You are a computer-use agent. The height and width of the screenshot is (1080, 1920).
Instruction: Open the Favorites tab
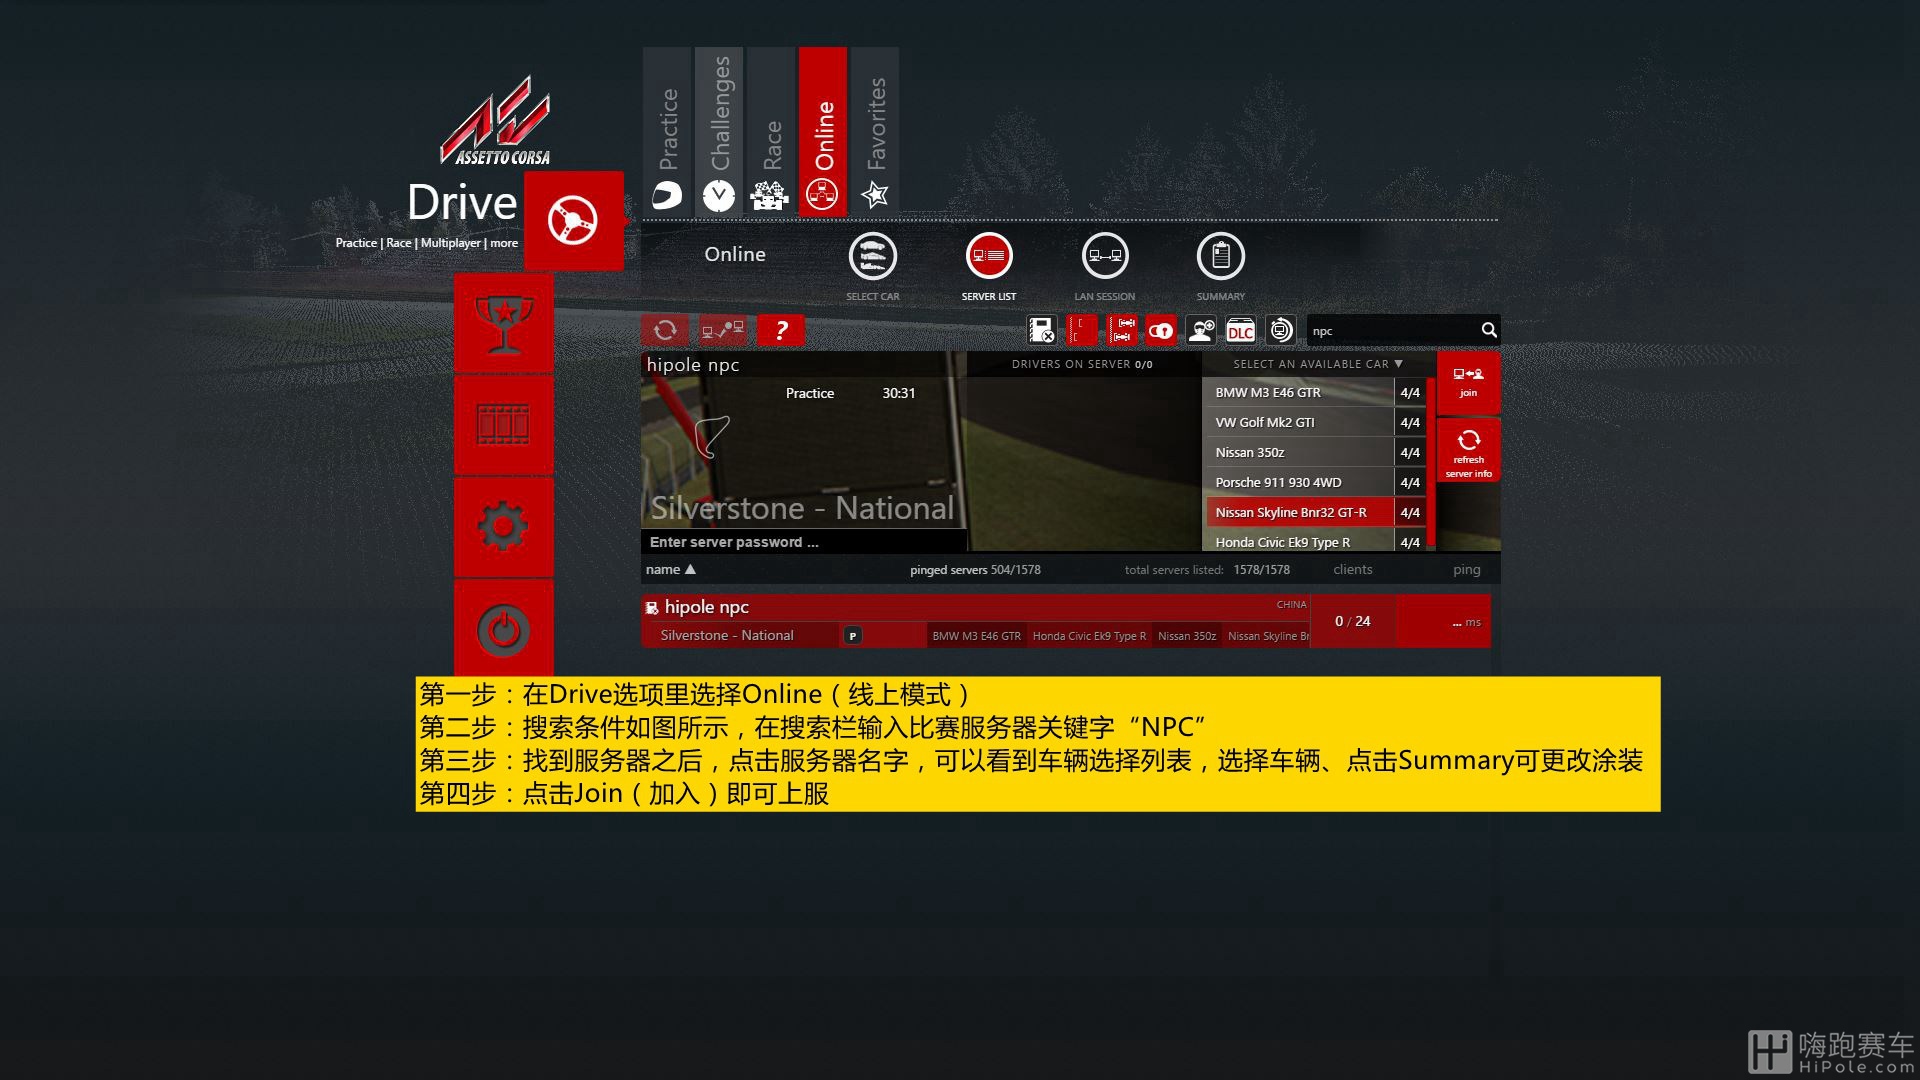tap(875, 131)
